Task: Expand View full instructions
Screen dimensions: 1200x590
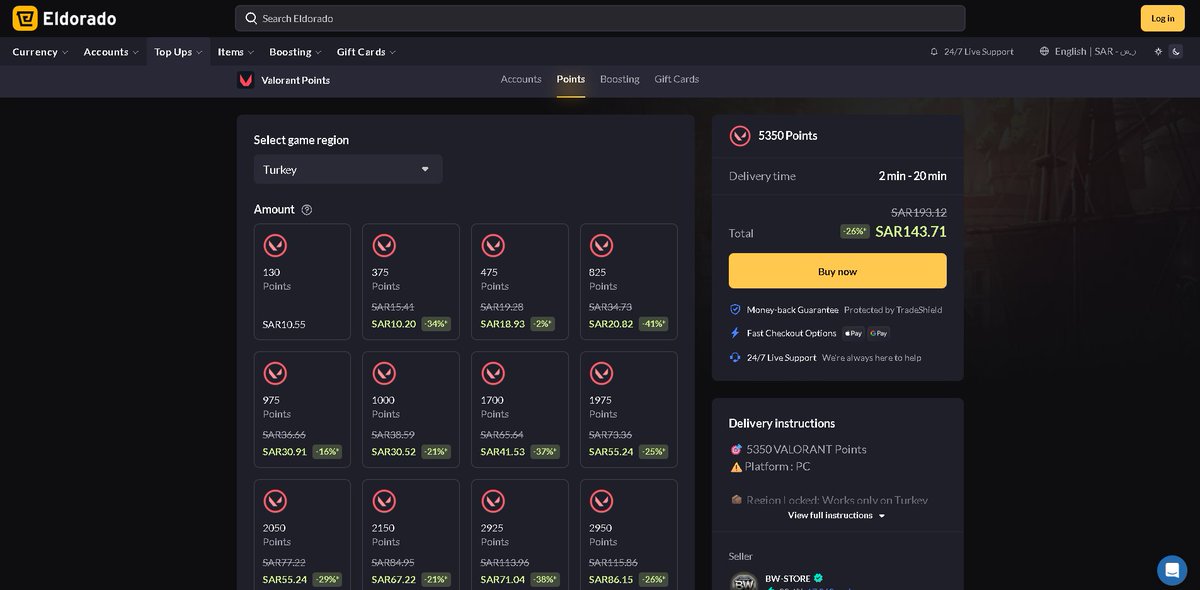Action: pos(837,516)
